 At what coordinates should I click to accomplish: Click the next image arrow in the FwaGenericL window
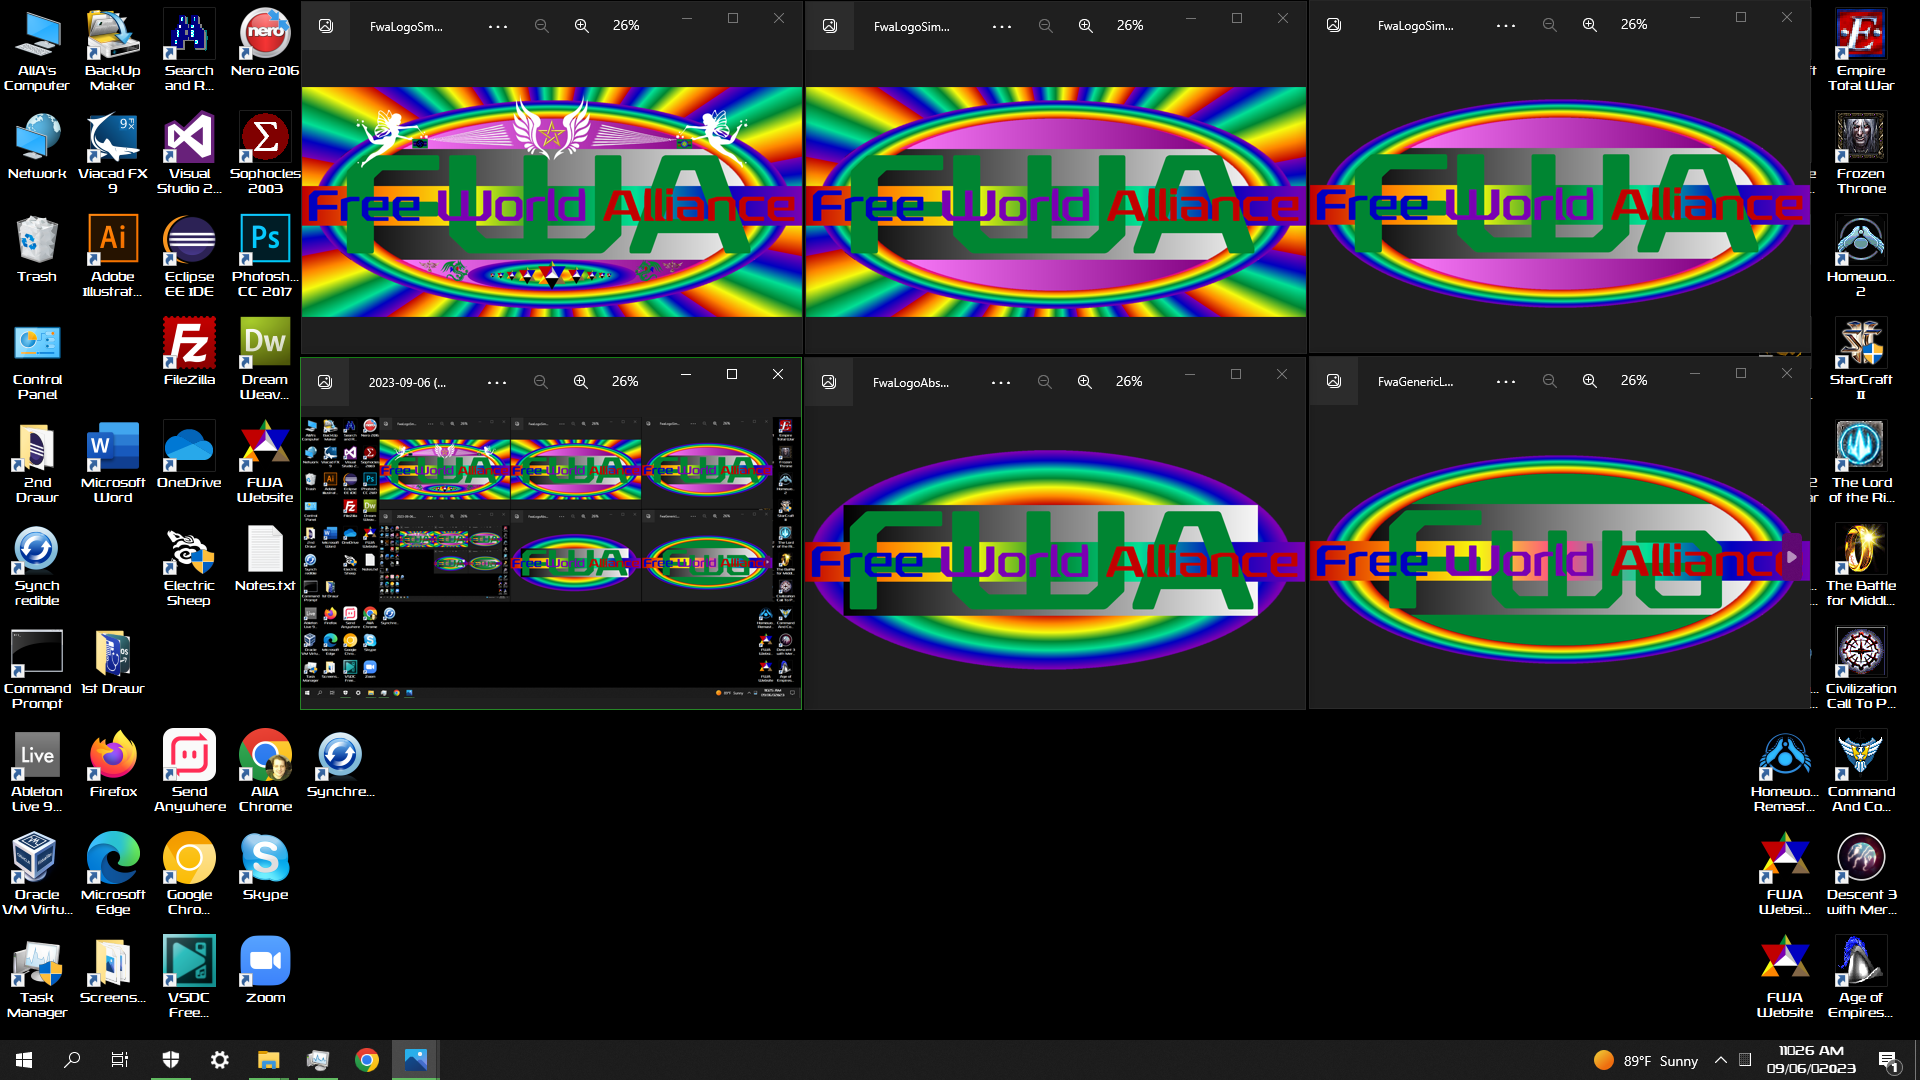tap(1791, 557)
